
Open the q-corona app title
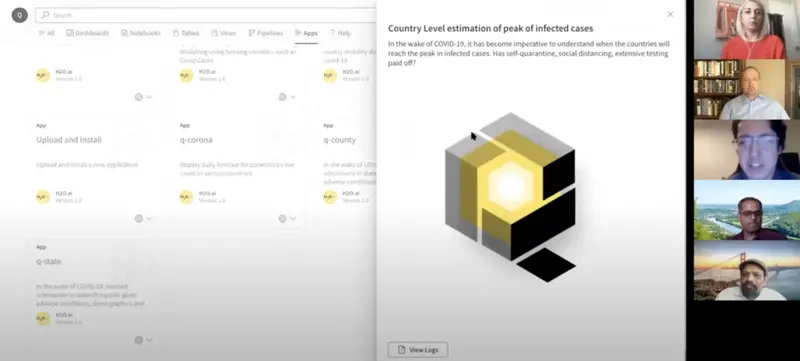coord(196,140)
